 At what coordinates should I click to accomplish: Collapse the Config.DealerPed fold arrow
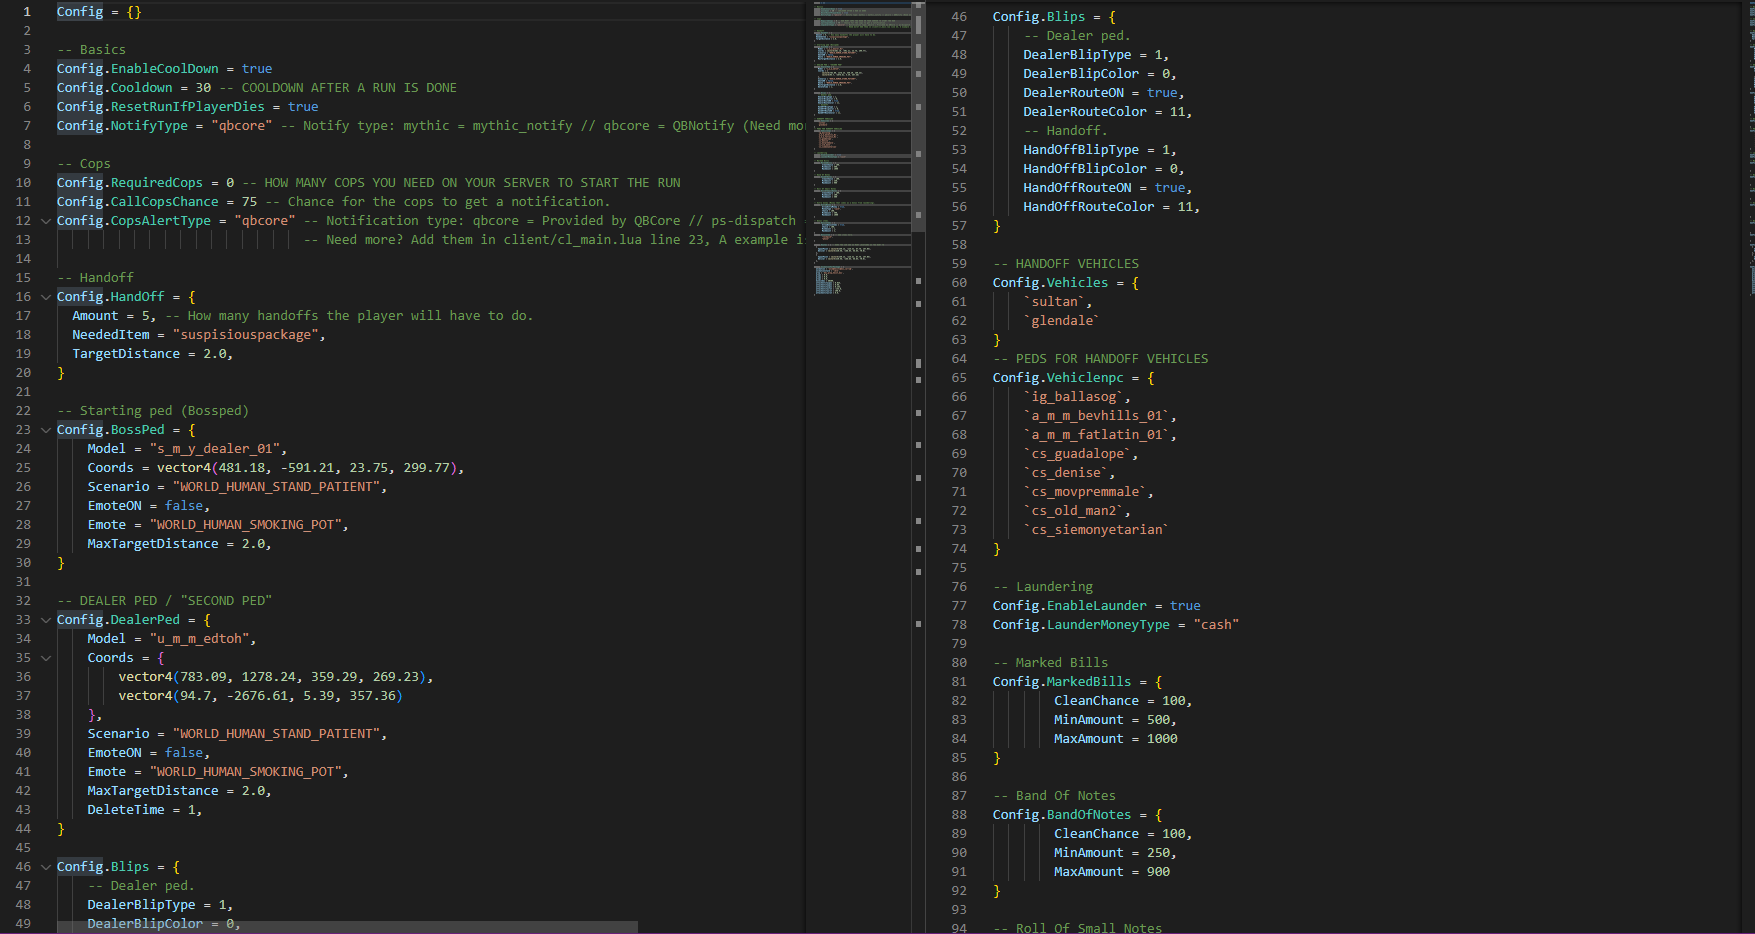[46, 620]
